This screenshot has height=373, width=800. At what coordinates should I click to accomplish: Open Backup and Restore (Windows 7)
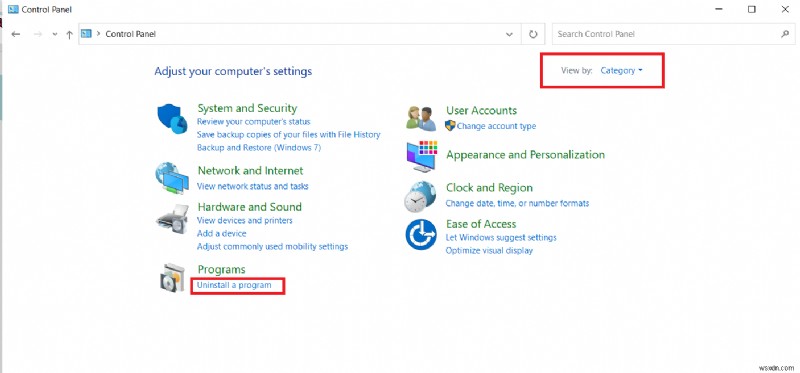click(x=259, y=147)
